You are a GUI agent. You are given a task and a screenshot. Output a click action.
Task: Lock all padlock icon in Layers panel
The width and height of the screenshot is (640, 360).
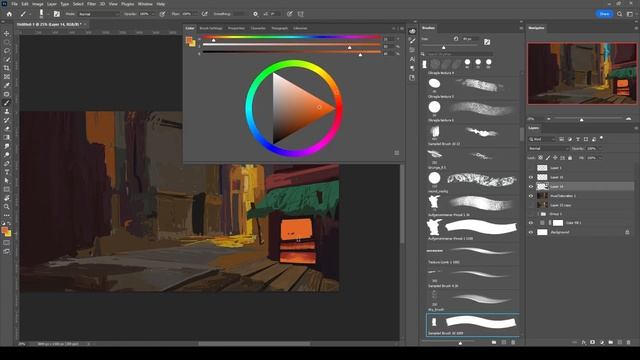570,158
